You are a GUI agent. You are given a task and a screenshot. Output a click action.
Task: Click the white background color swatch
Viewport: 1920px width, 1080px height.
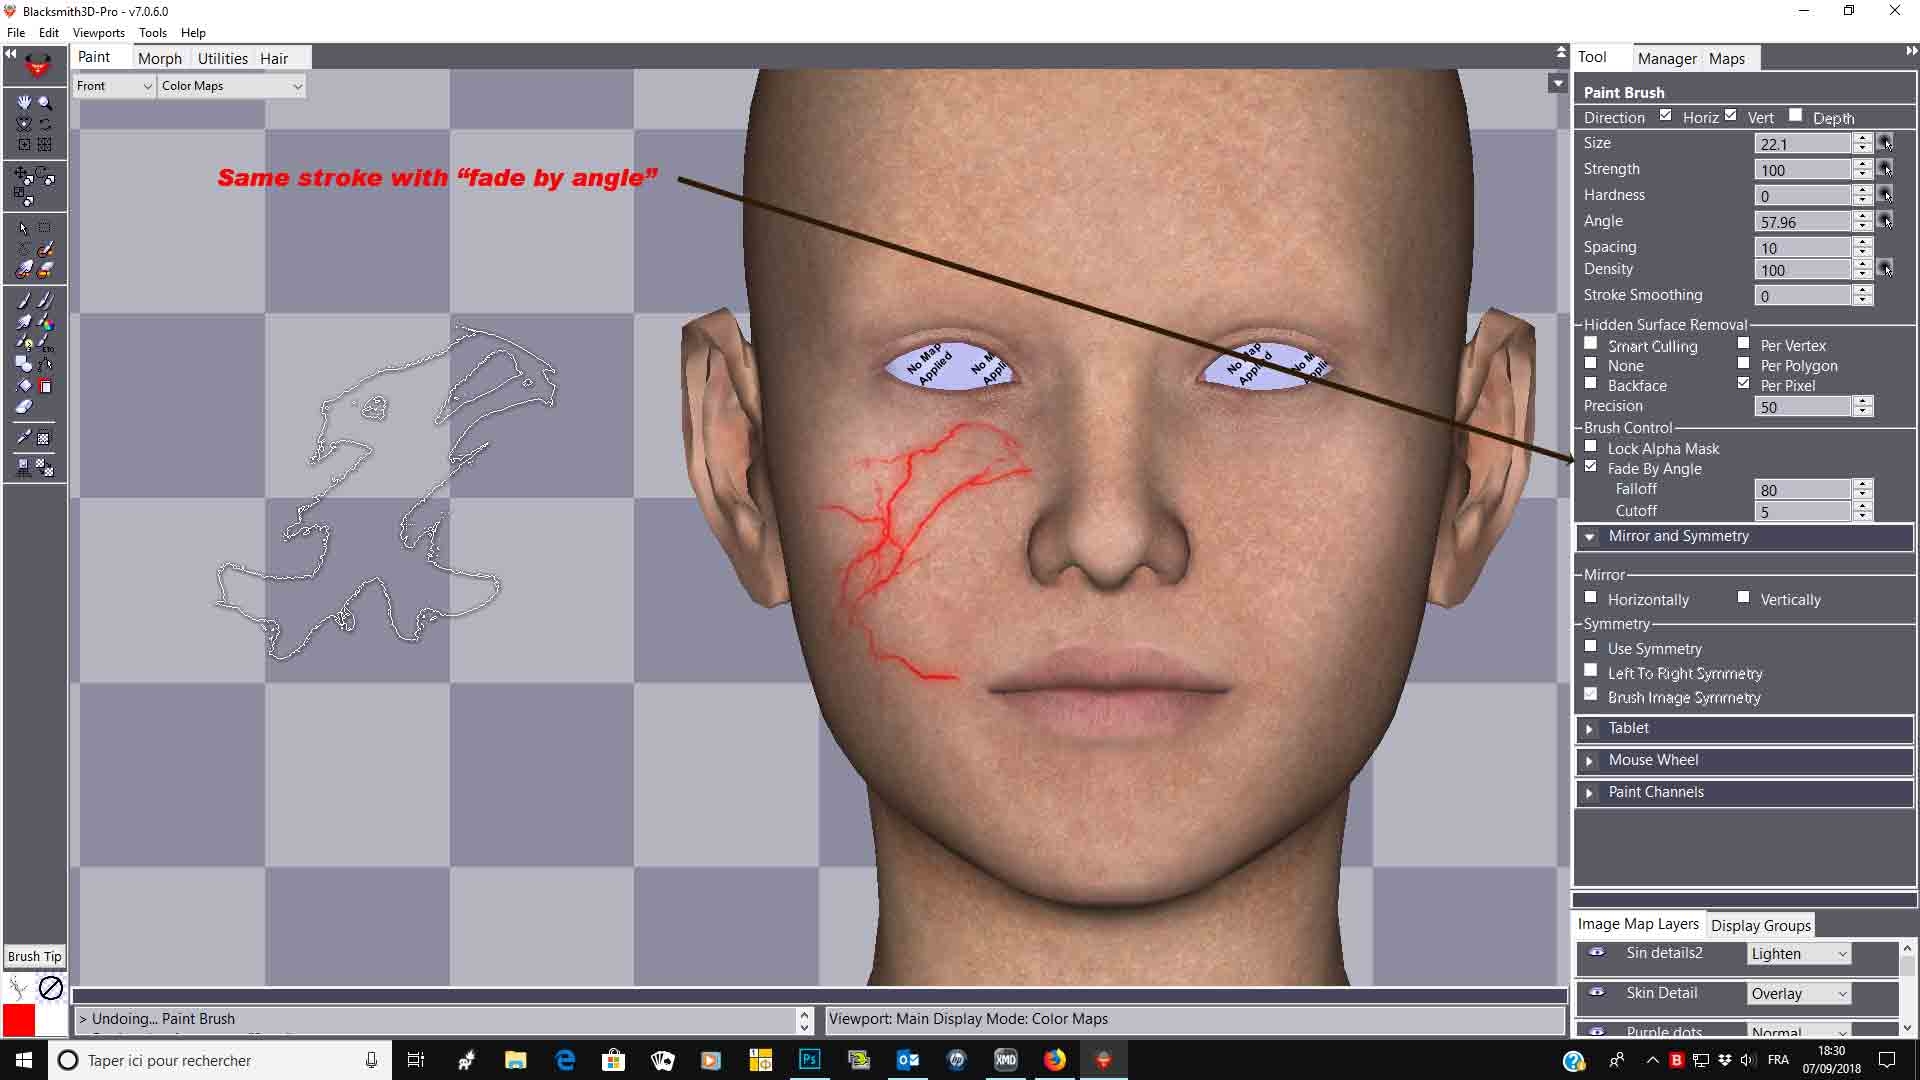coord(50,1020)
